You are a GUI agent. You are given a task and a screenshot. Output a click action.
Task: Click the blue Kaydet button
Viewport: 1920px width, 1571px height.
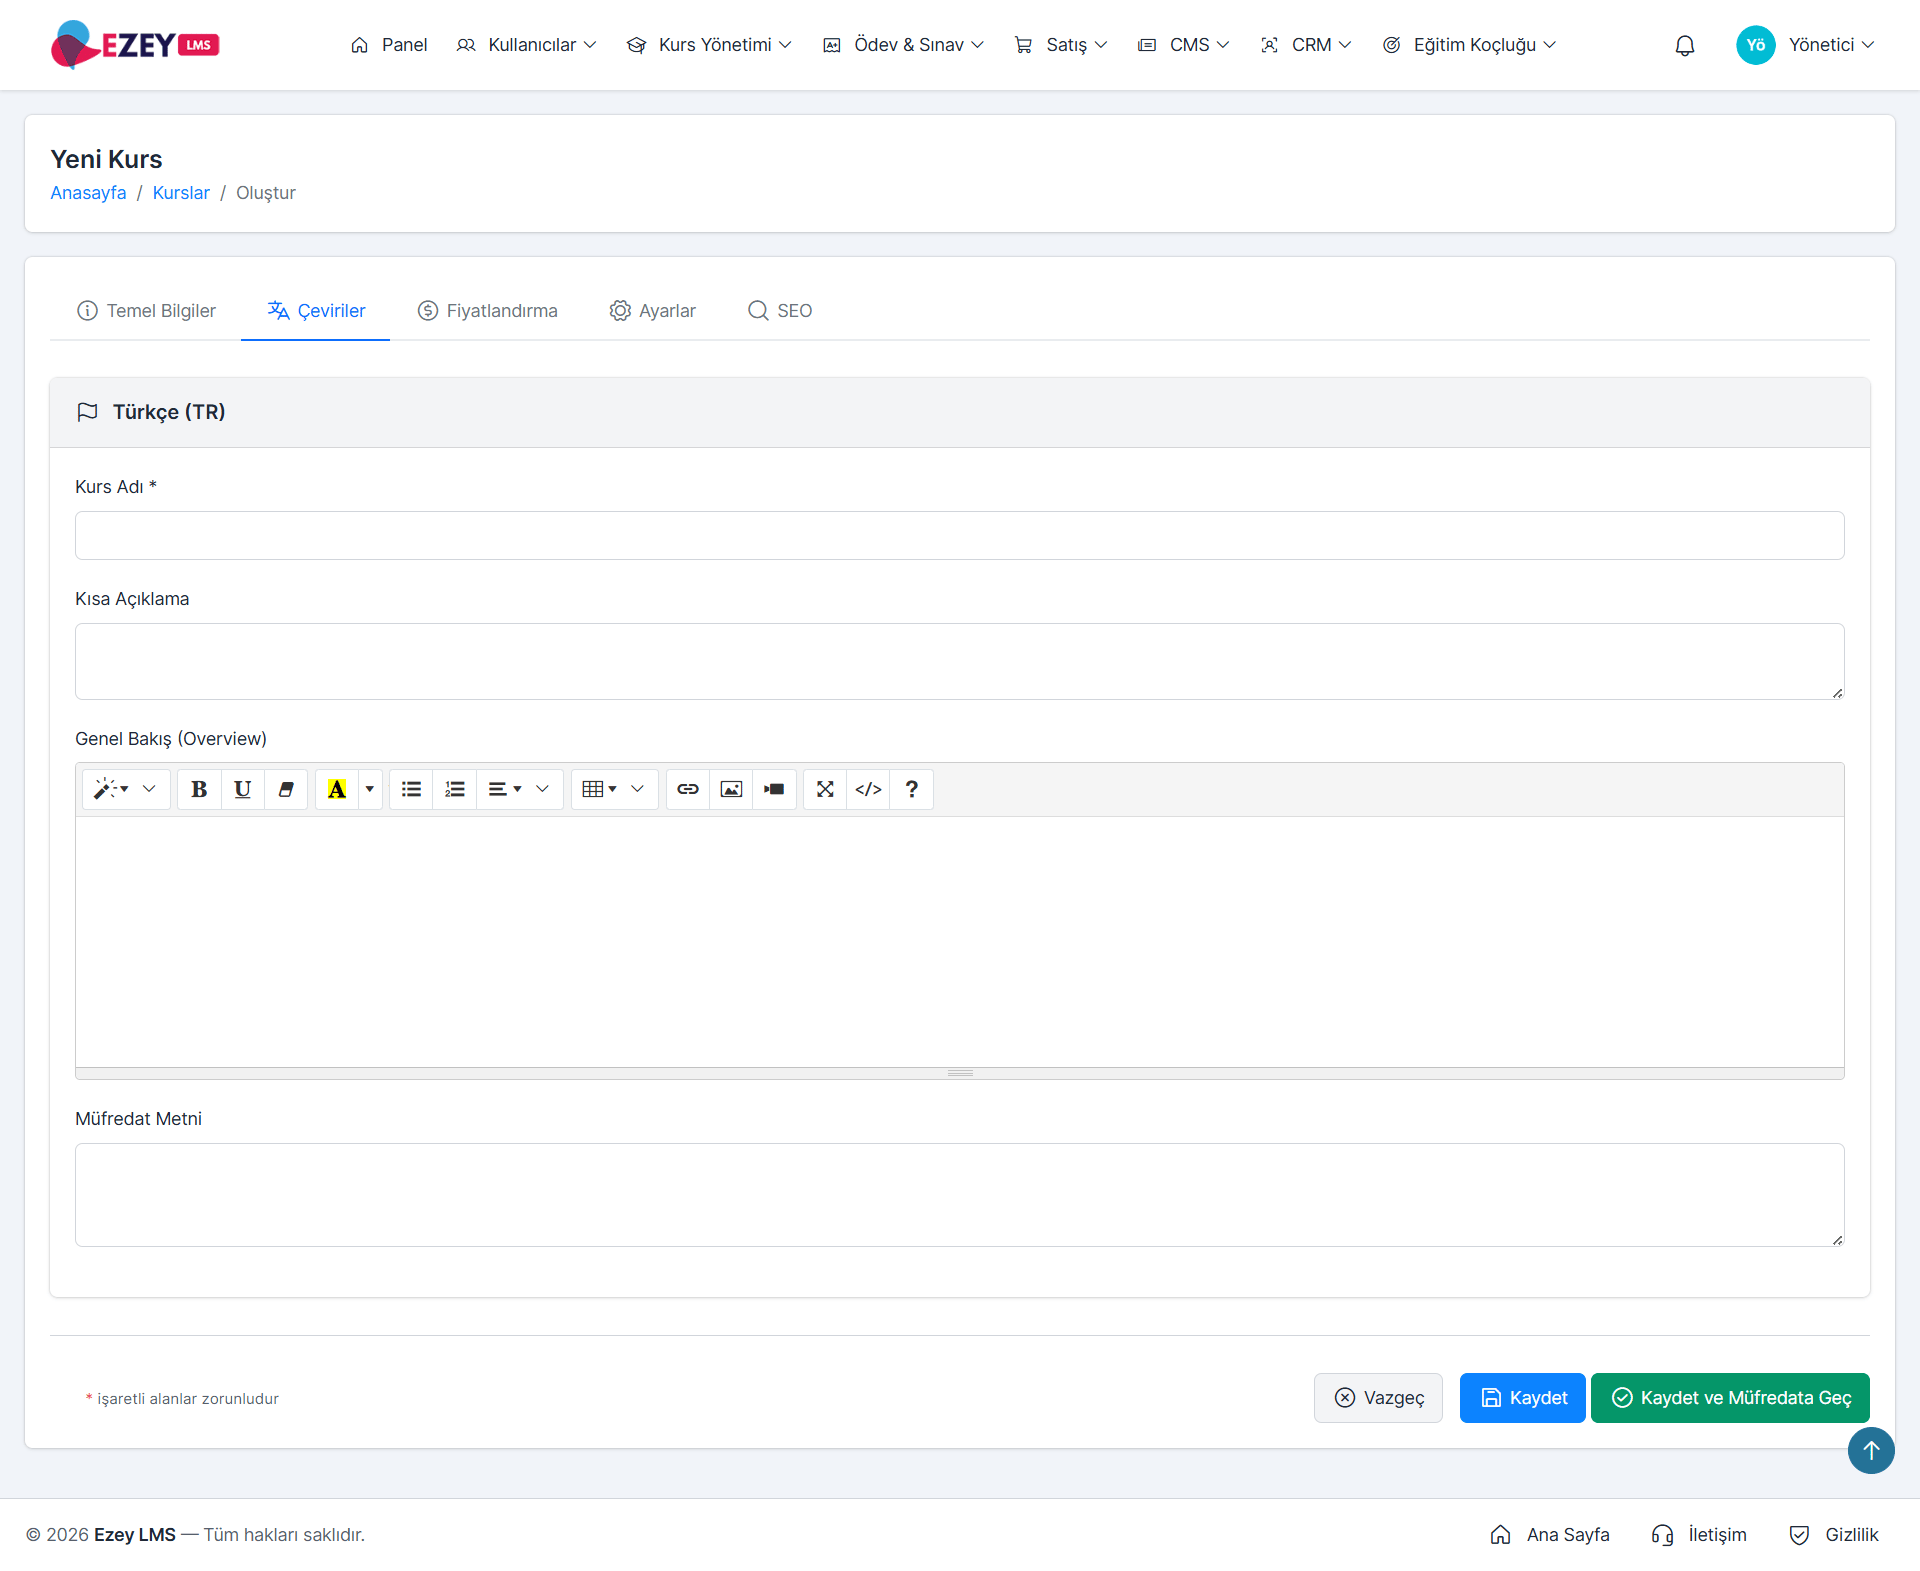point(1523,1398)
